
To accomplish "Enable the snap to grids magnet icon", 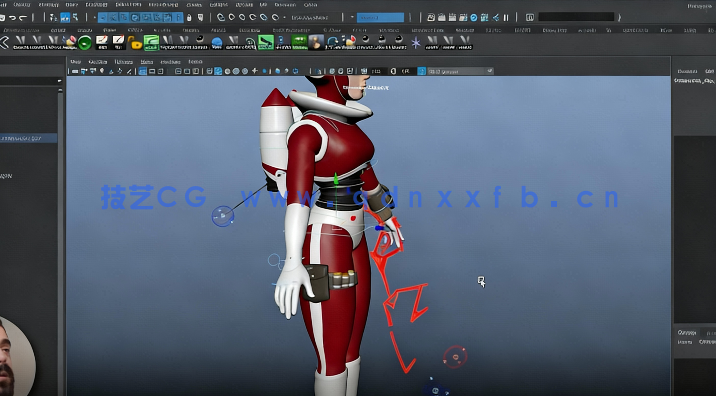I will [221, 18].
